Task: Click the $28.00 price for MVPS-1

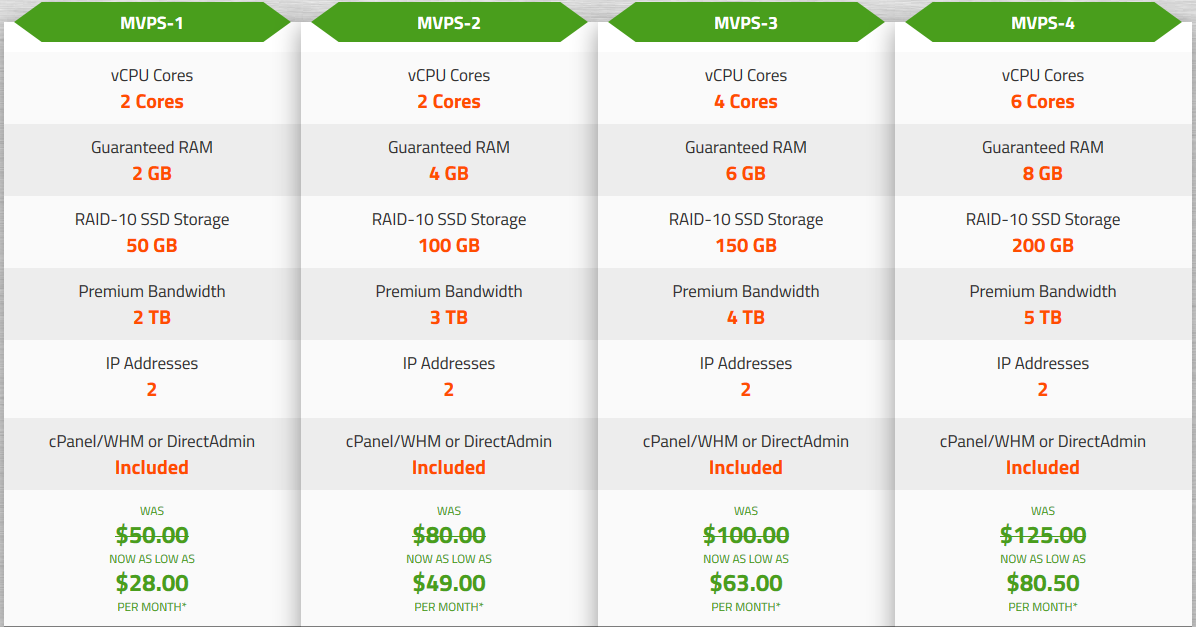Action: click(x=152, y=583)
